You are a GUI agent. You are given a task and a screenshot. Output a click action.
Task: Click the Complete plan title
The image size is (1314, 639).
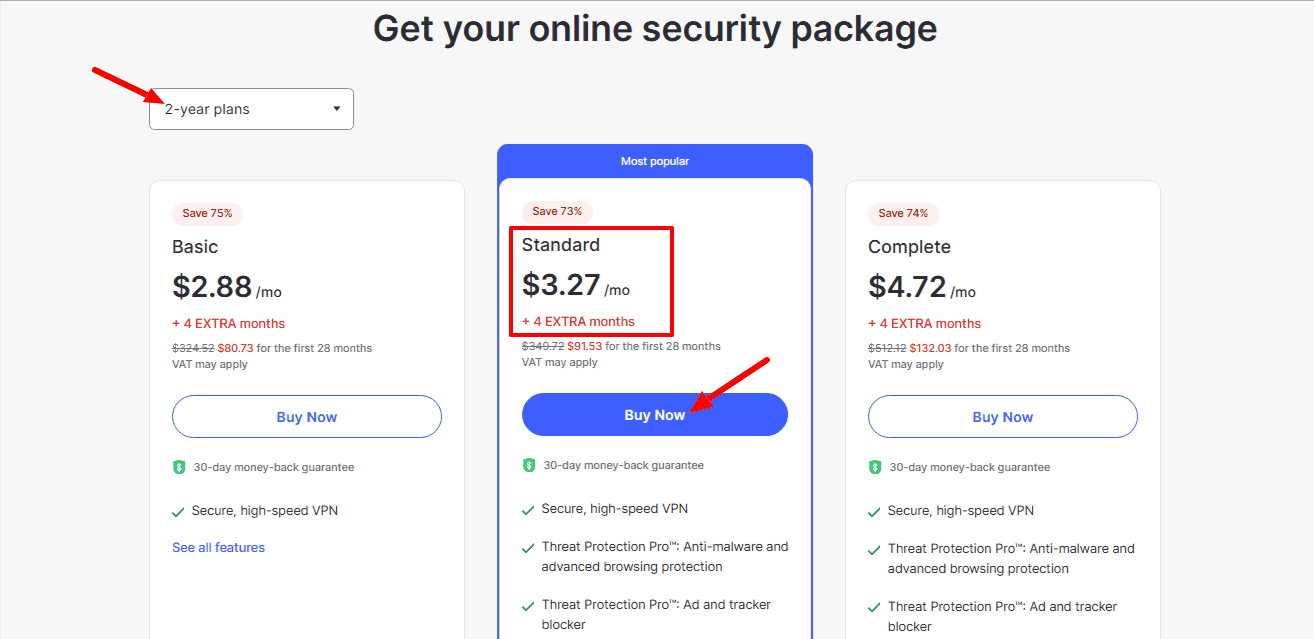click(909, 247)
